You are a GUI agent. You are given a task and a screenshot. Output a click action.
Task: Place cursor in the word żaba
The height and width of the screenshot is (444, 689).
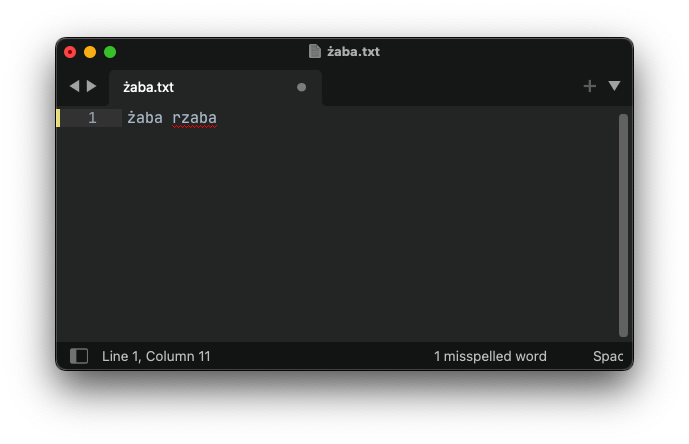145,118
